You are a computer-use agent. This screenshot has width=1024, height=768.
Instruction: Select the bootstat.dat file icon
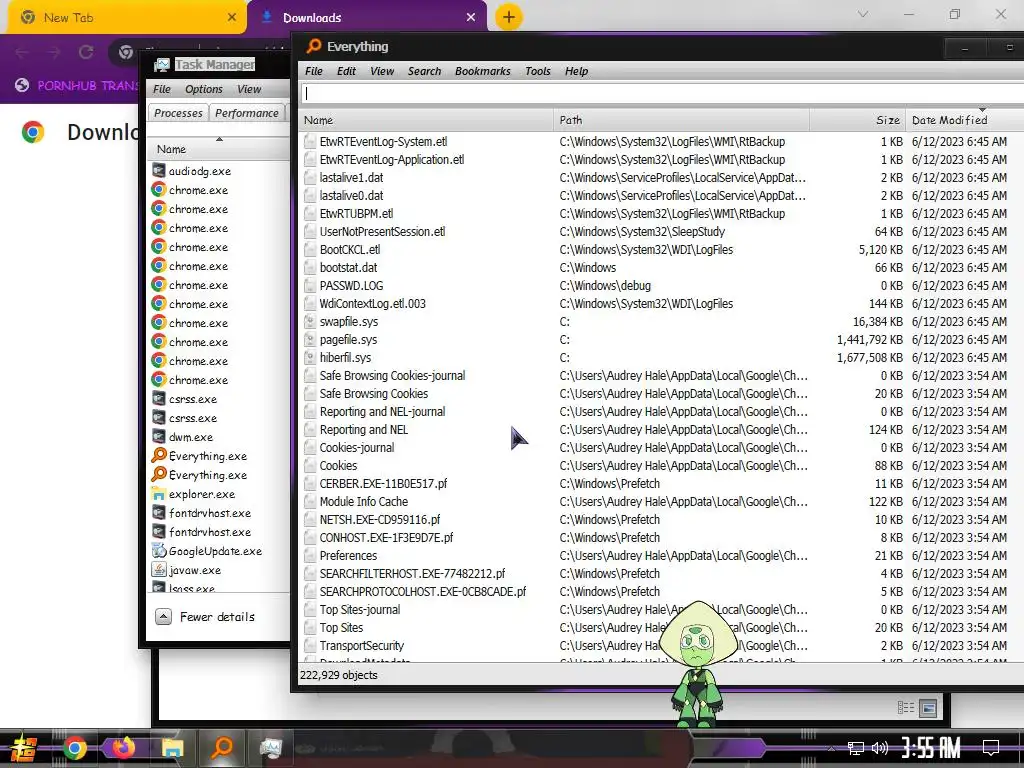(310, 268)
